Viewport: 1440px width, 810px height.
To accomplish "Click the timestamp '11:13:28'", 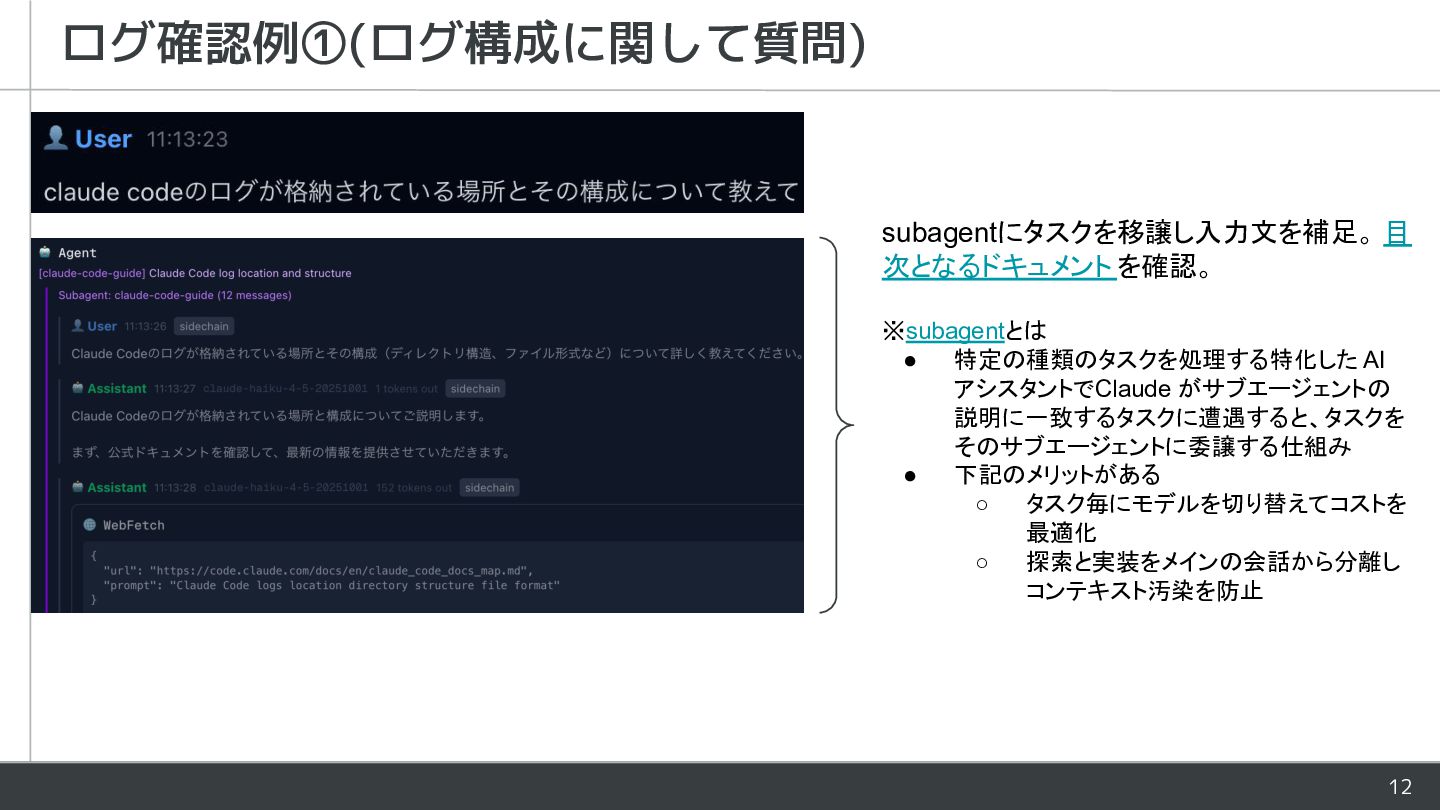I will pyautogui.click(x=174, y=488).
